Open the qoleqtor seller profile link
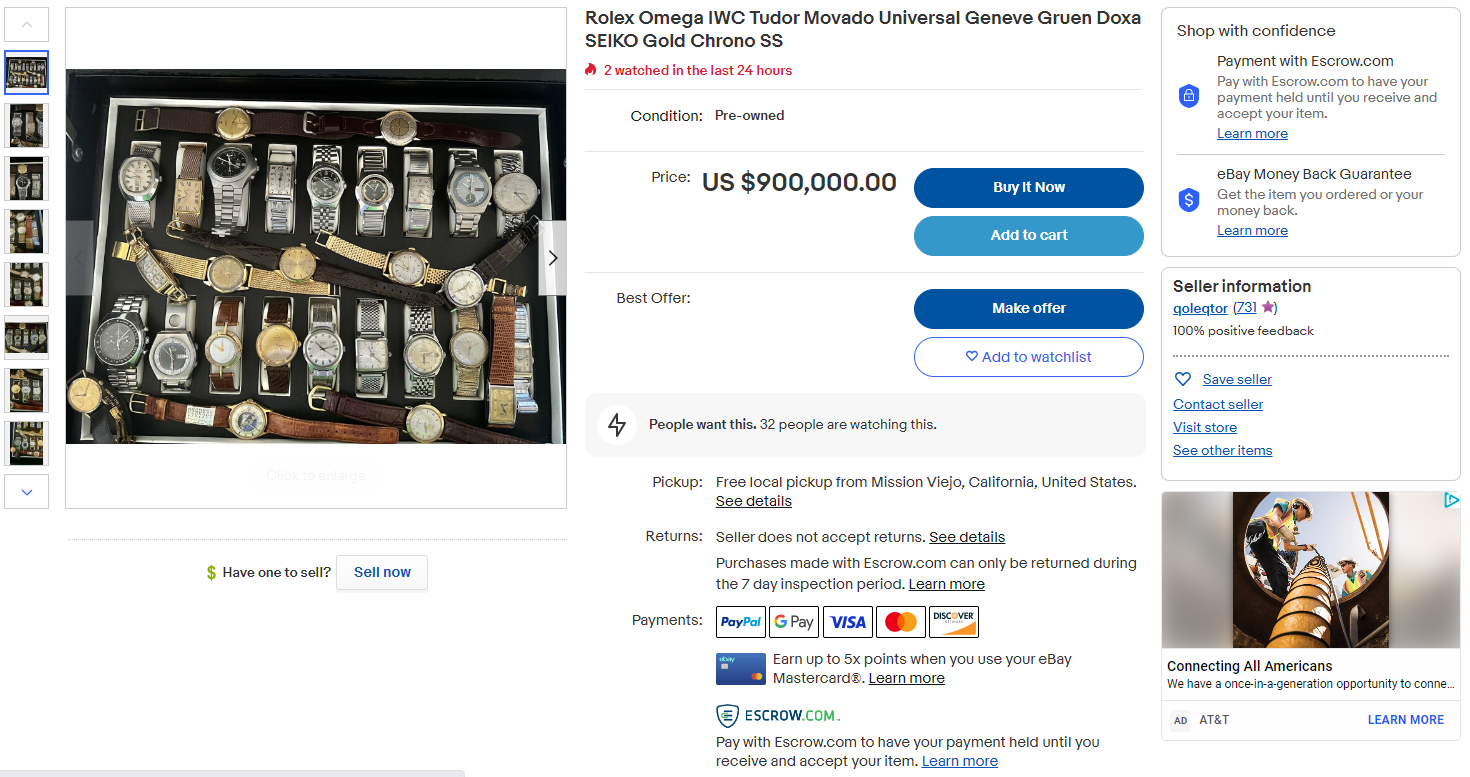The height and width of the screenshot is (777, 1470). pos(1200,308)
